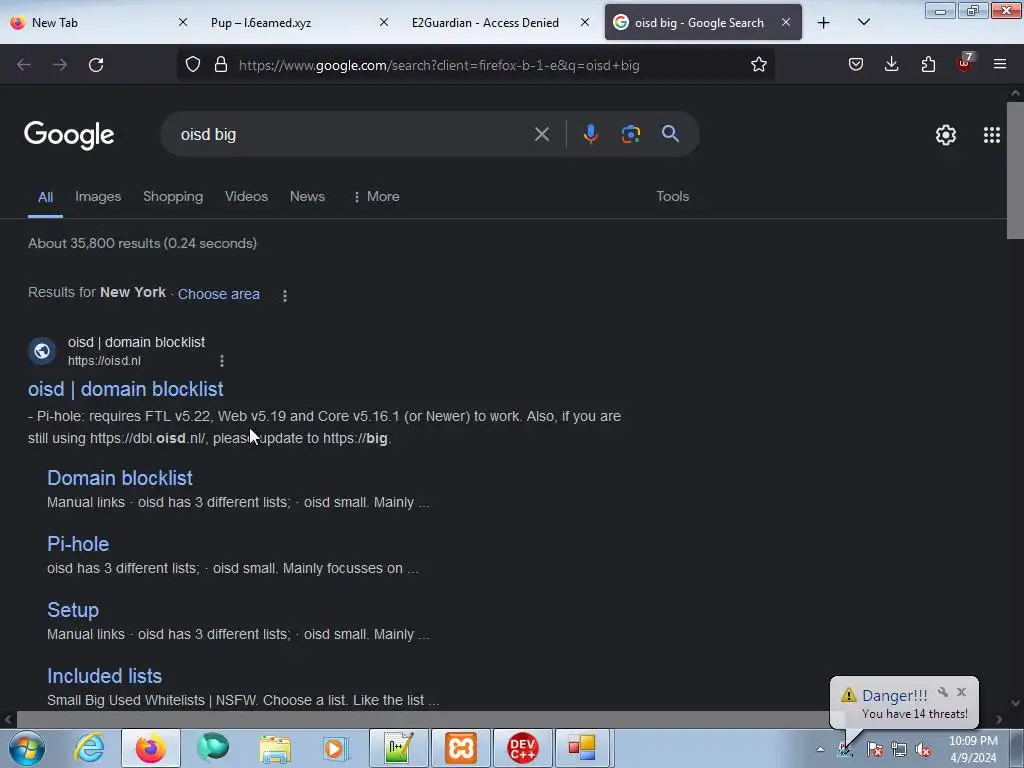Open Google quick settings gear
The width and height of the screenshot is (1024, 768).
click(946, 135)
